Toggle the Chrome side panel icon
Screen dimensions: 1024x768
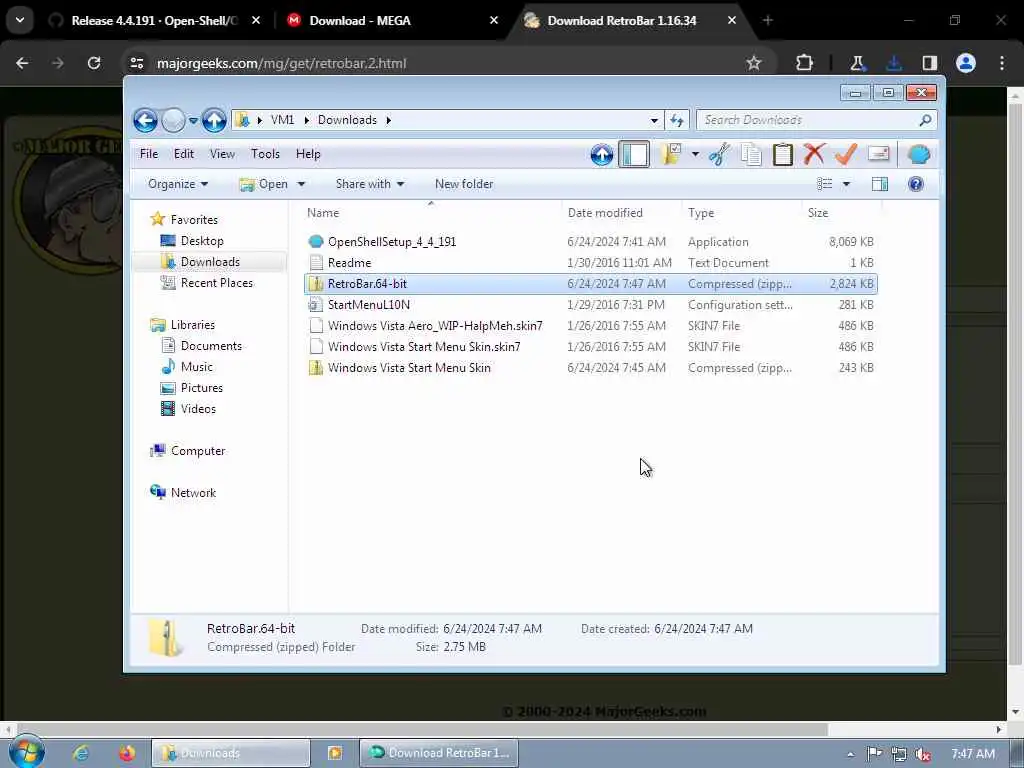pyautogui.click(x=929, y=63)
